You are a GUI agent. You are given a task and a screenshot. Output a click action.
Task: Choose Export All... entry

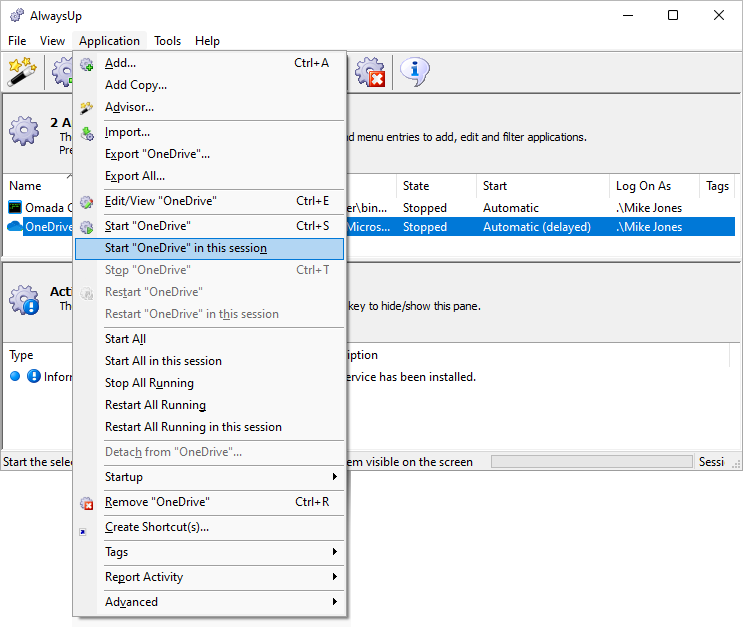coord(209,176)
